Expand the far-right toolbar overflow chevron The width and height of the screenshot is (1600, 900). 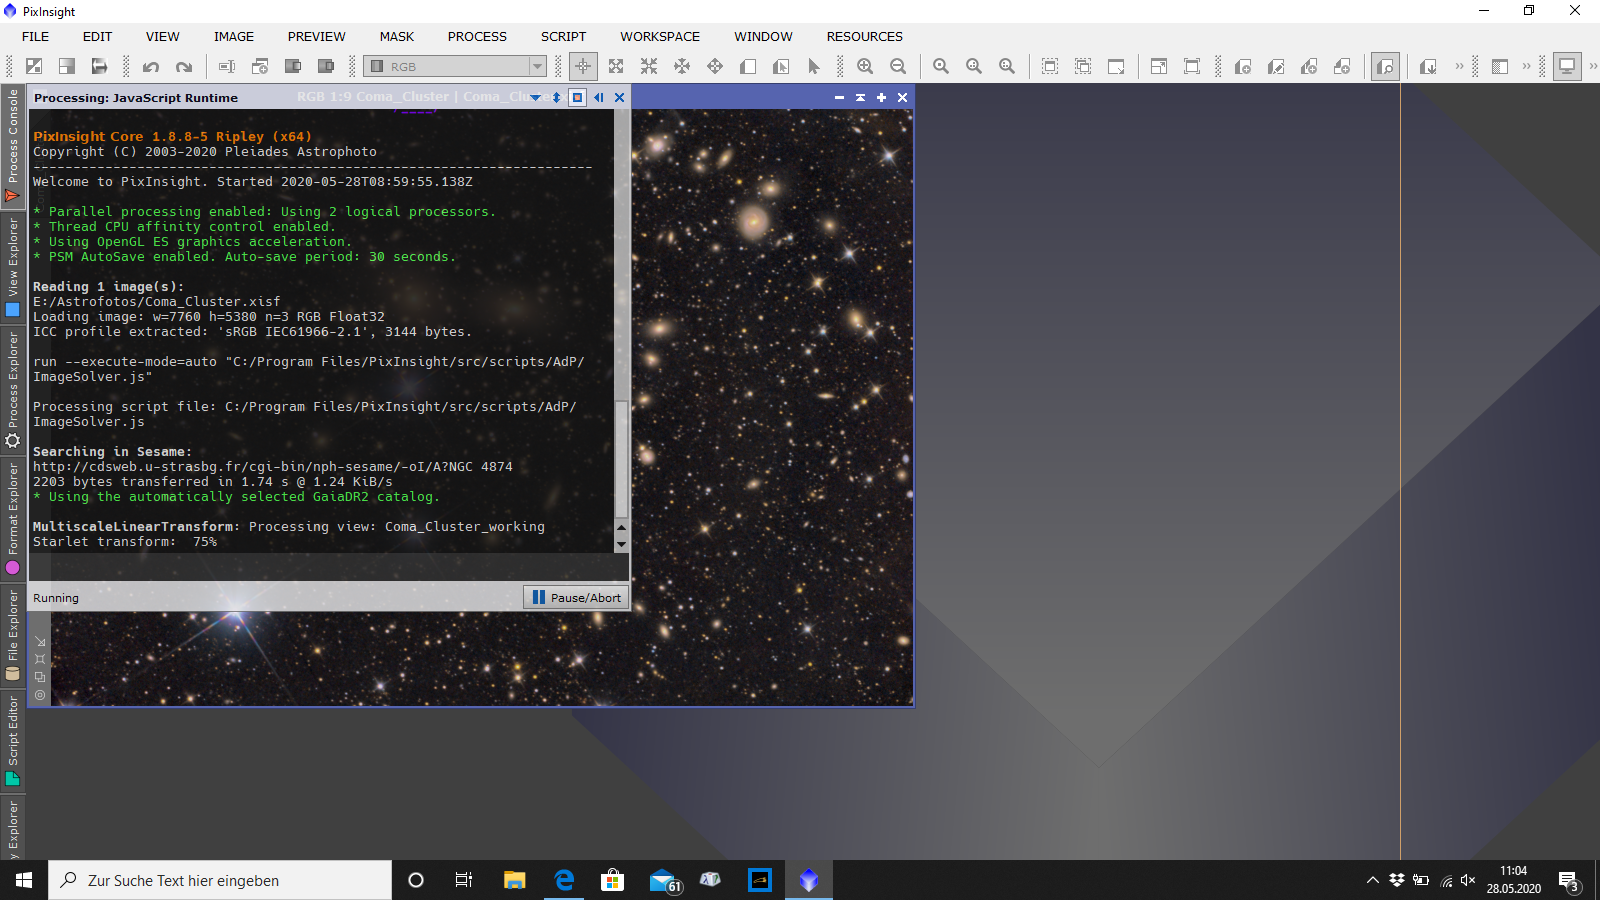coord(1593,66)
